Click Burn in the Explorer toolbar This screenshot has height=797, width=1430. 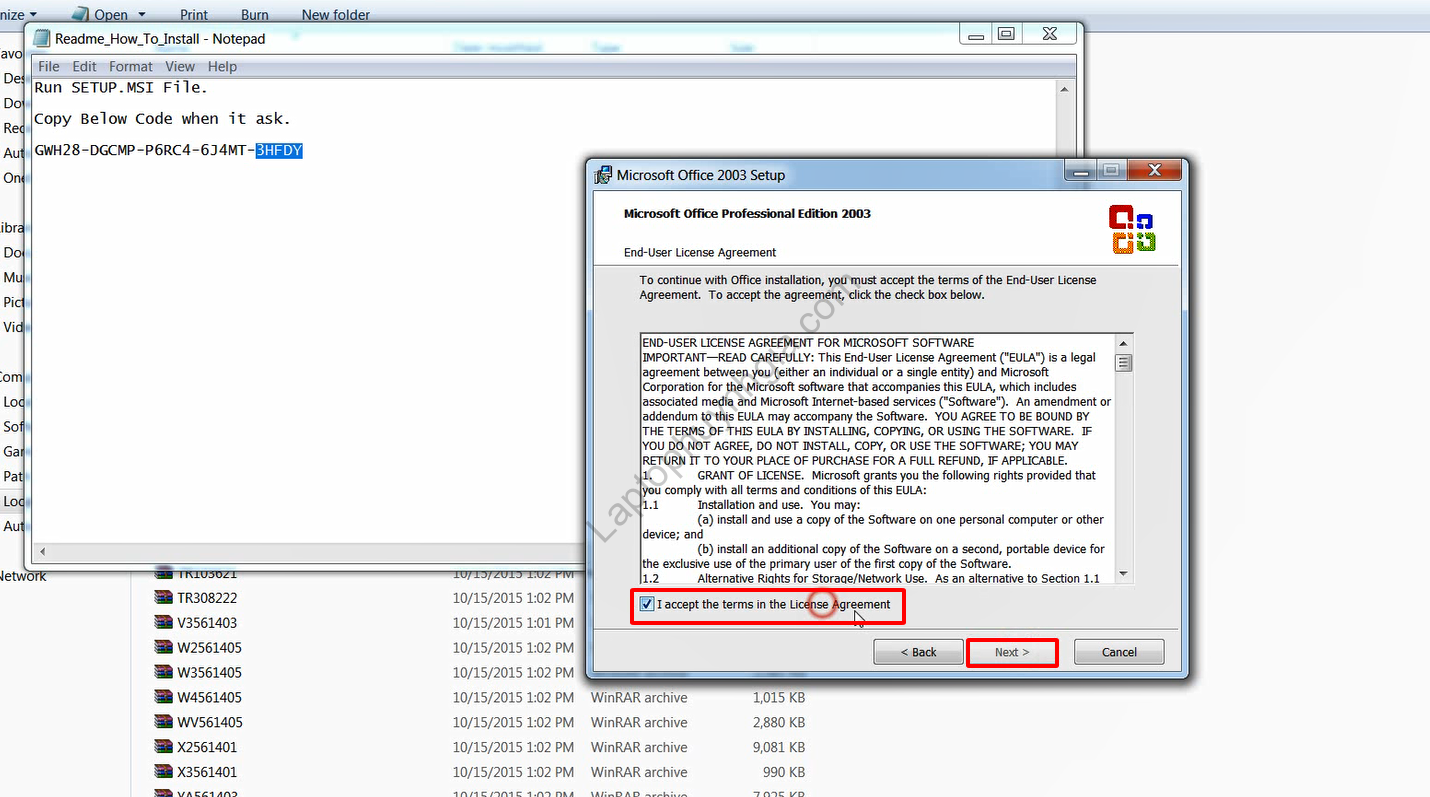point(255,15)
